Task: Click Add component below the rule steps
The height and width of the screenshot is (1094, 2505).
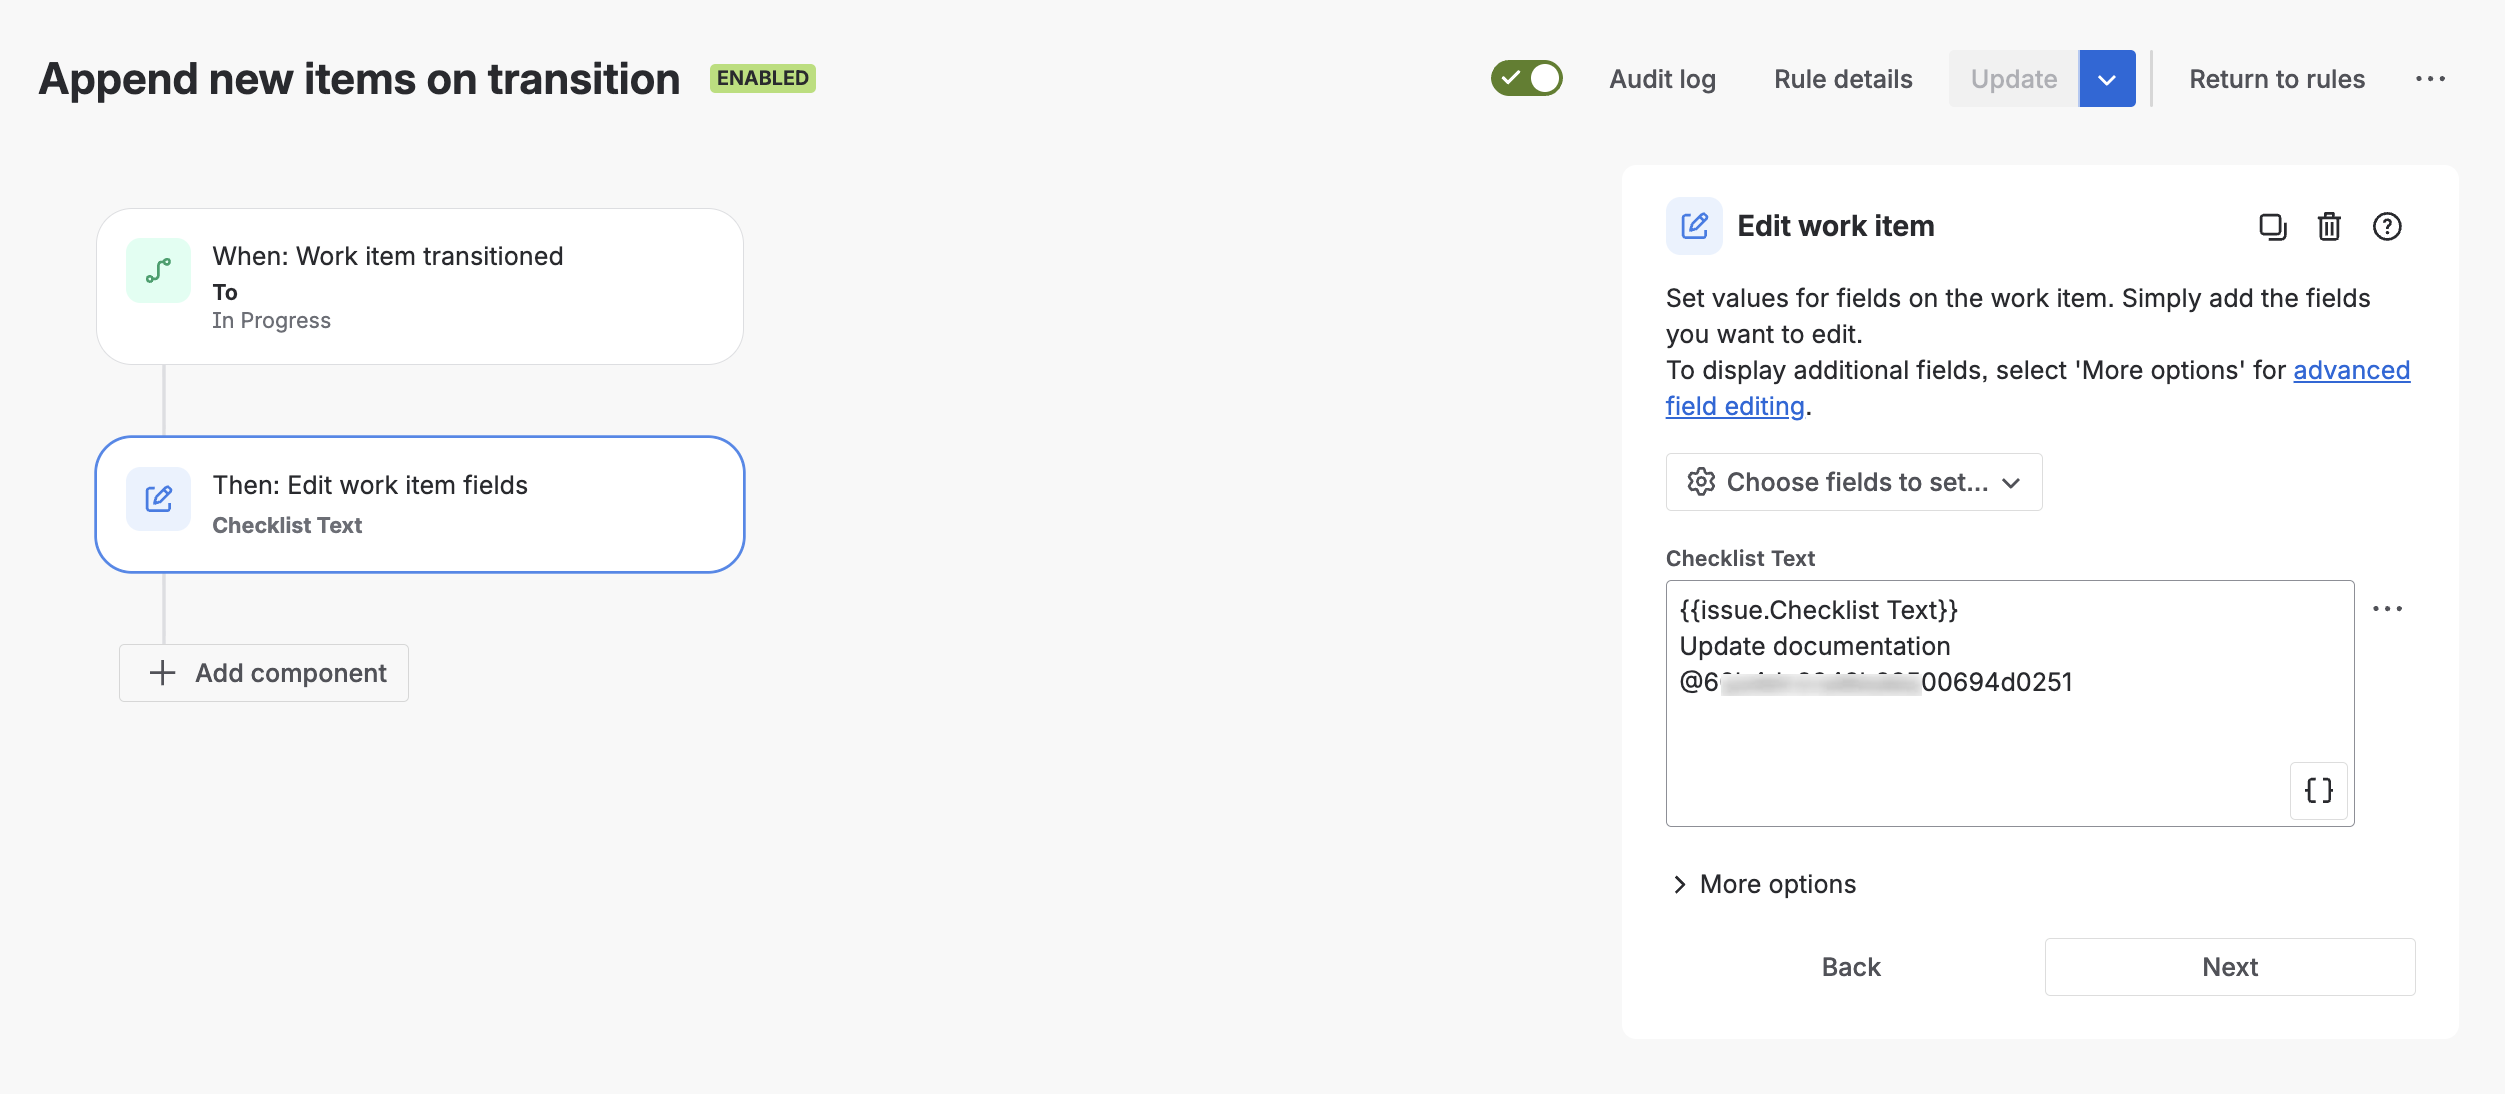Action: (263, 672)
